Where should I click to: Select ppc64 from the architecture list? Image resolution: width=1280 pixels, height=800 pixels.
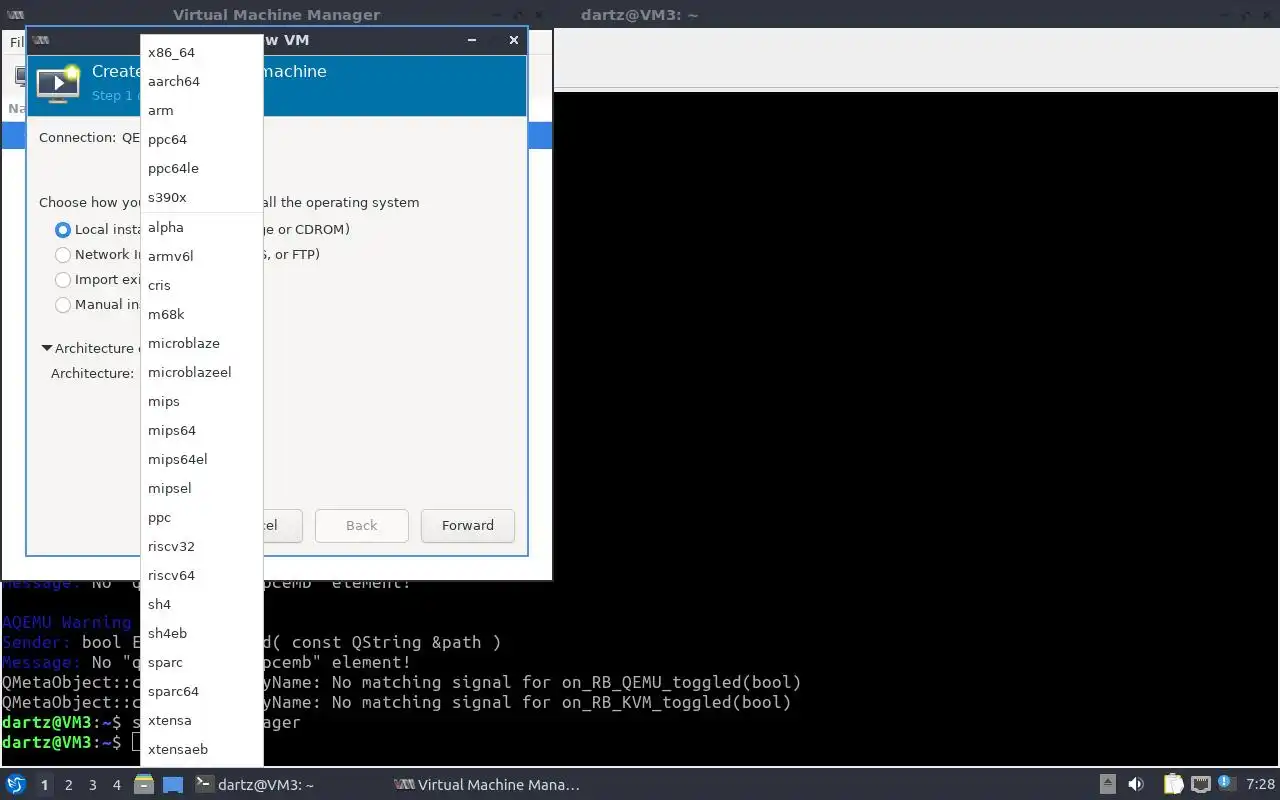click(x=202, y=139)
